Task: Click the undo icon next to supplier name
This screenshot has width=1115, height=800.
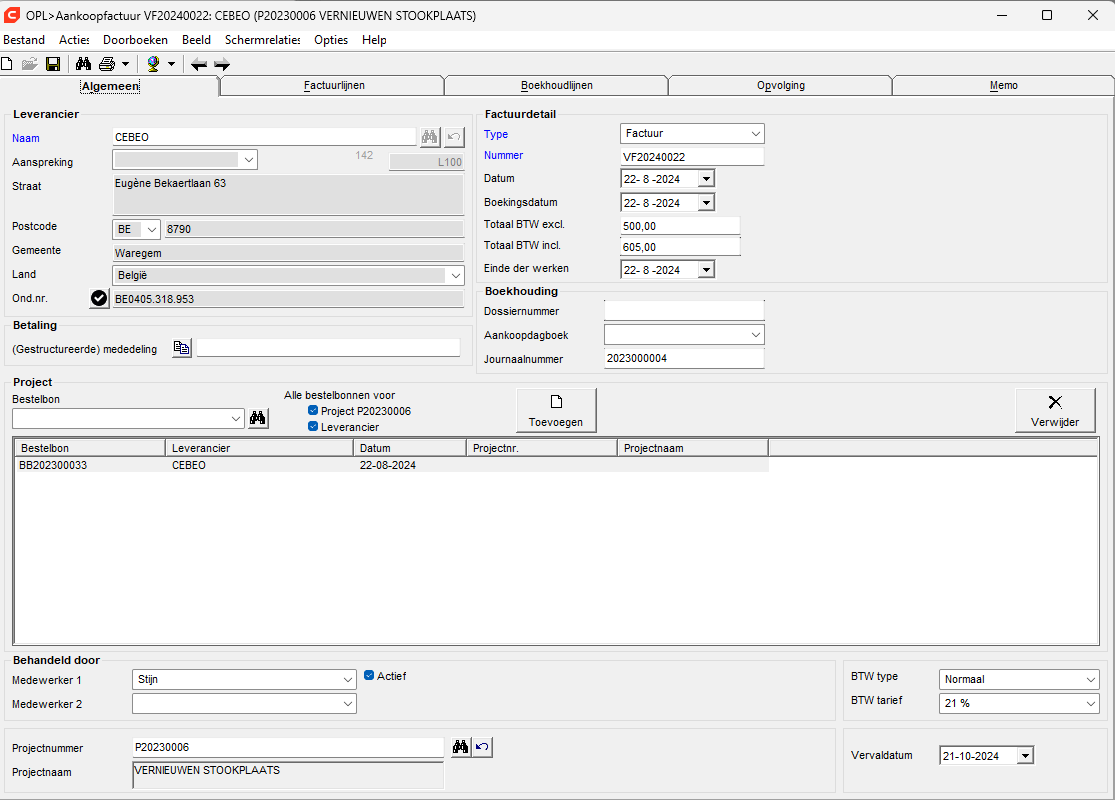Action: pos(454,137)
